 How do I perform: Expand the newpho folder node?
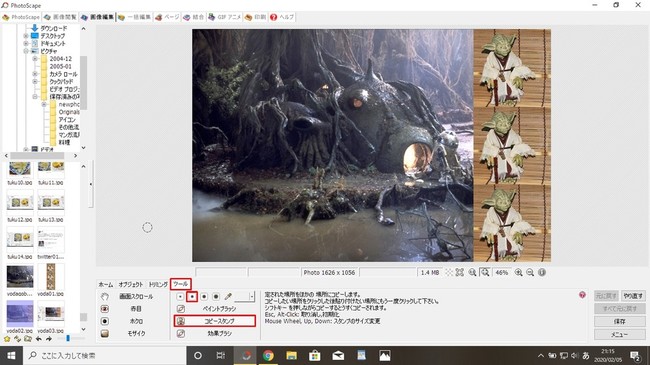click(x=44, y=105)
